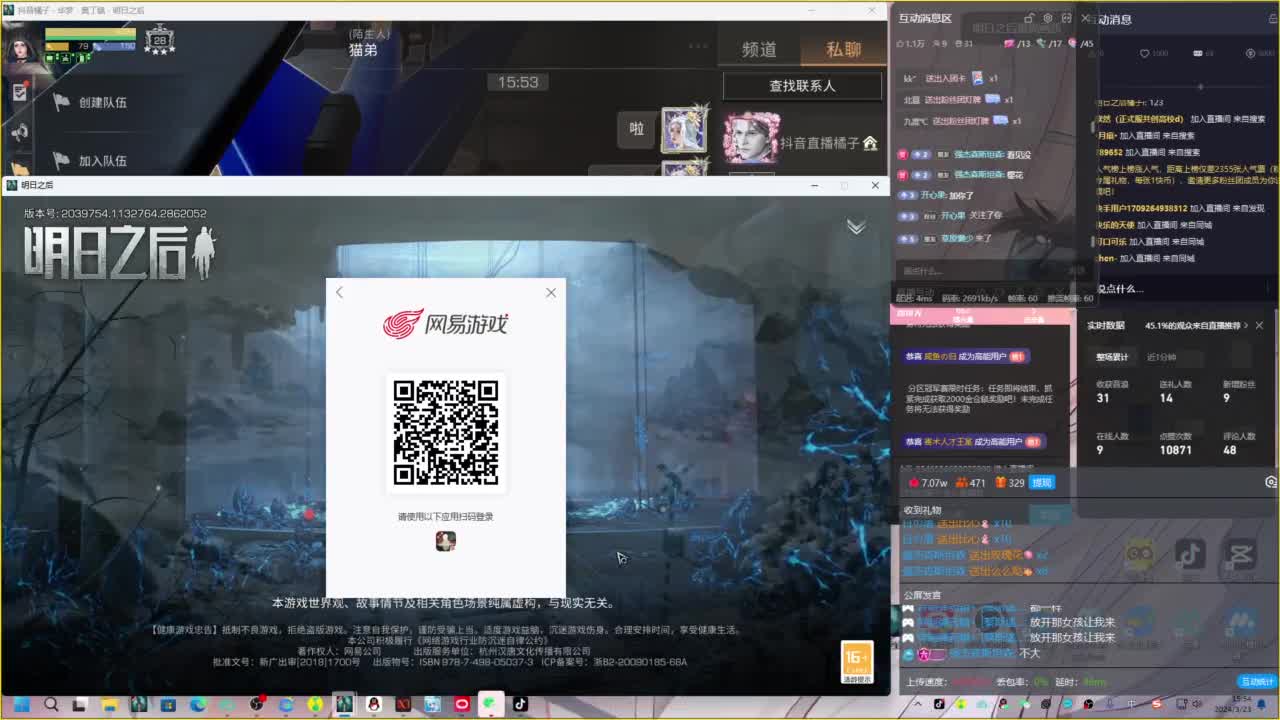Open the Edge browser from the taskbar
Viewport: 1280px width, 720px height.
click(198, 704)
